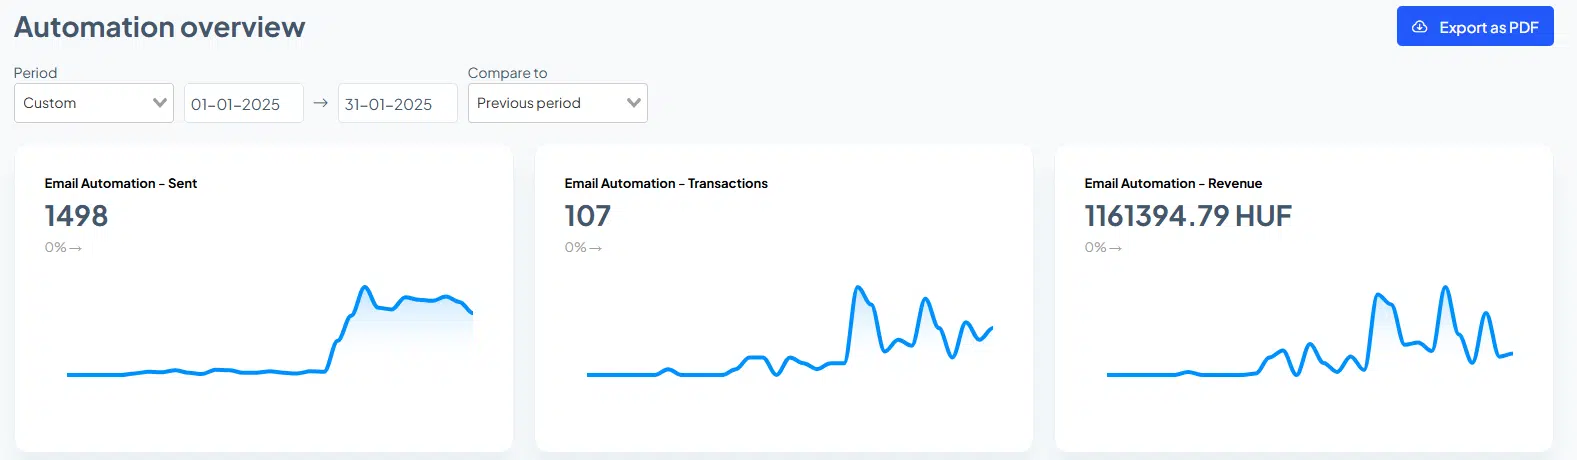Click the cloud download icon in Export button
The width and height of the screenshot is (1577, 460).
coord(1419,27)
